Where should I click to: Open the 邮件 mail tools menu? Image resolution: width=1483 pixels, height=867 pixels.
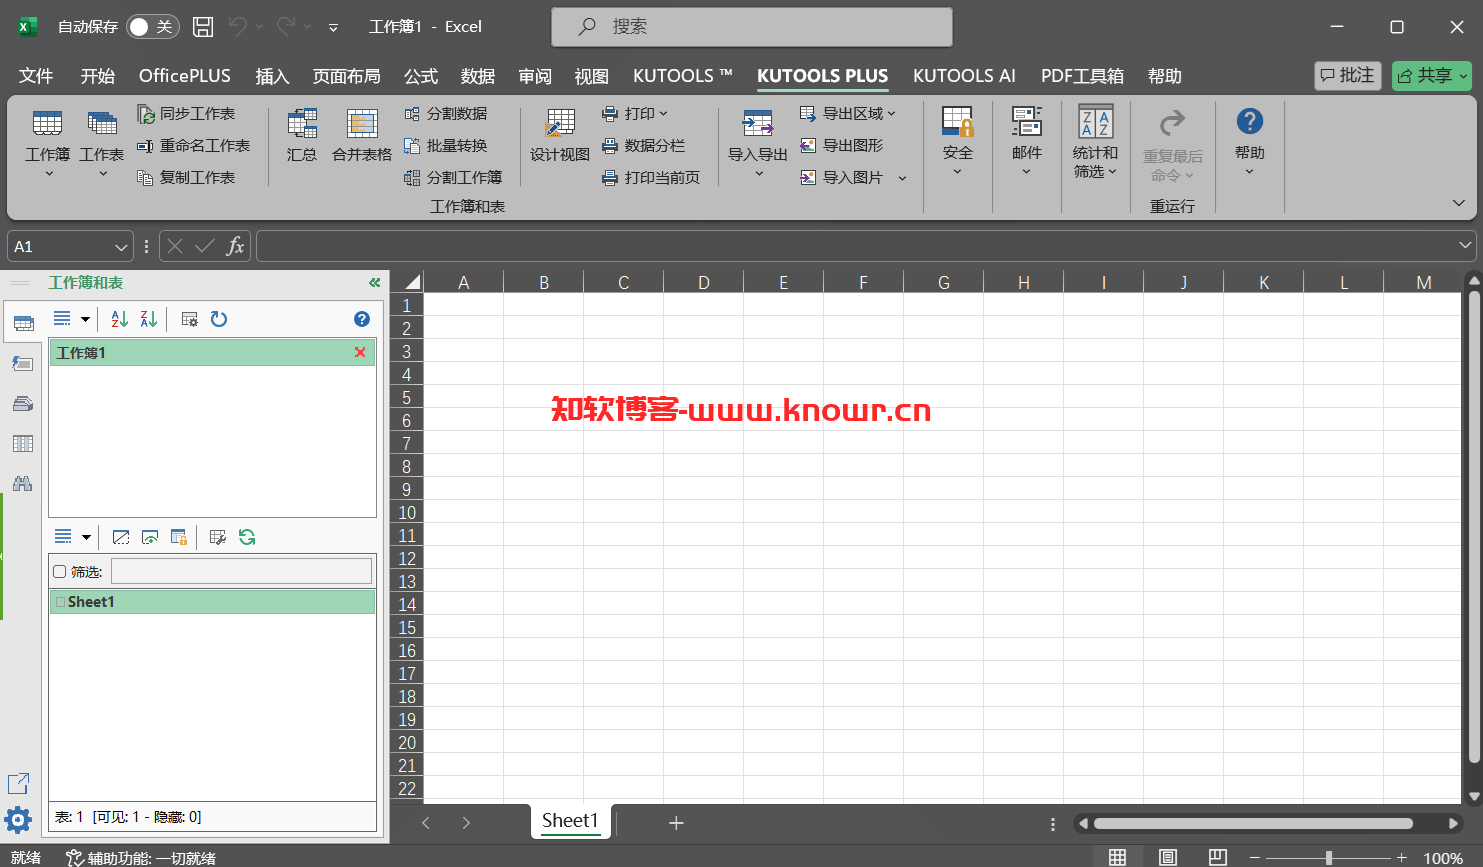1026,142
